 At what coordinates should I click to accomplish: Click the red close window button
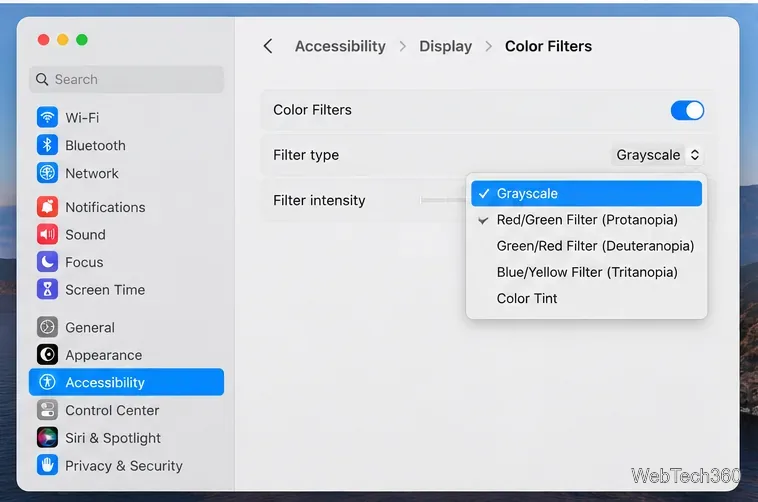click(x=44, y=40)
